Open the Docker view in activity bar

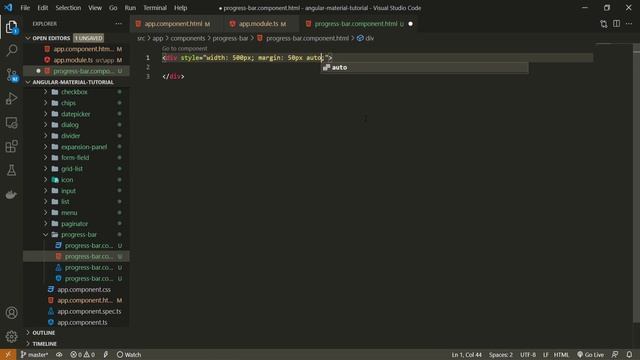coord(11,194)
